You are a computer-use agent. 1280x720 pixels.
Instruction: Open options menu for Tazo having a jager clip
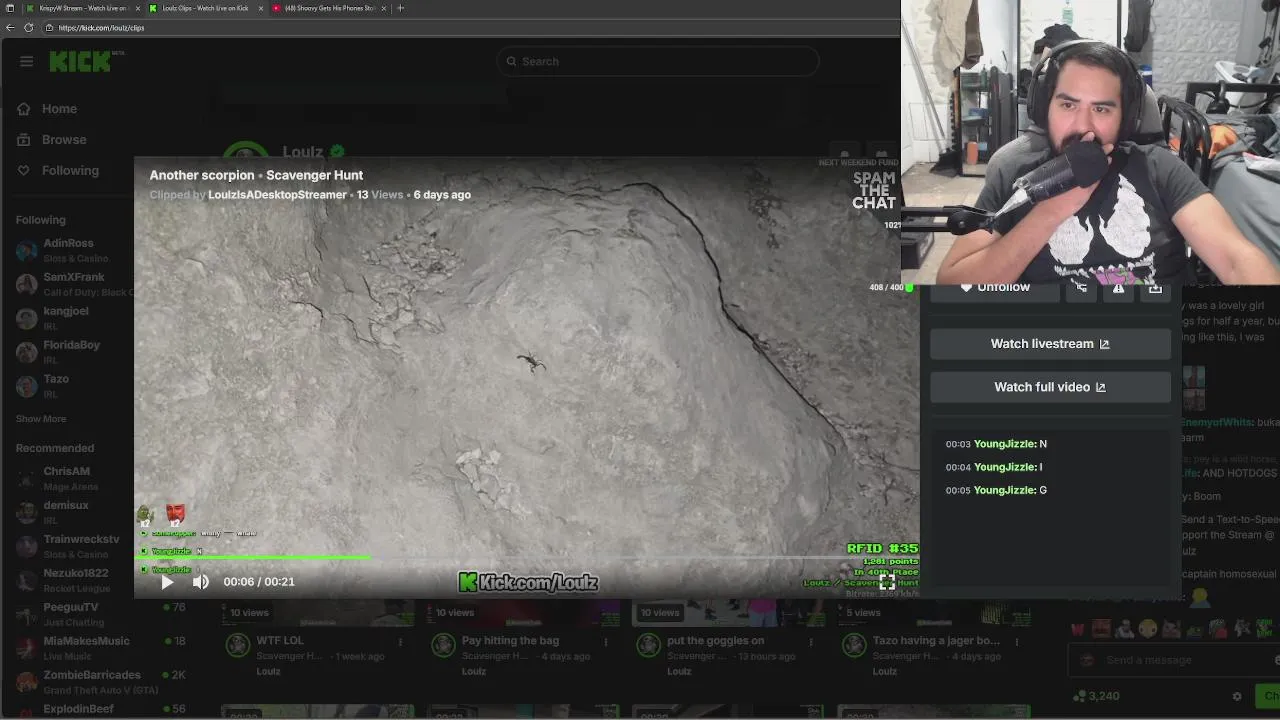pyautogui.click(x=1016, y=642)
